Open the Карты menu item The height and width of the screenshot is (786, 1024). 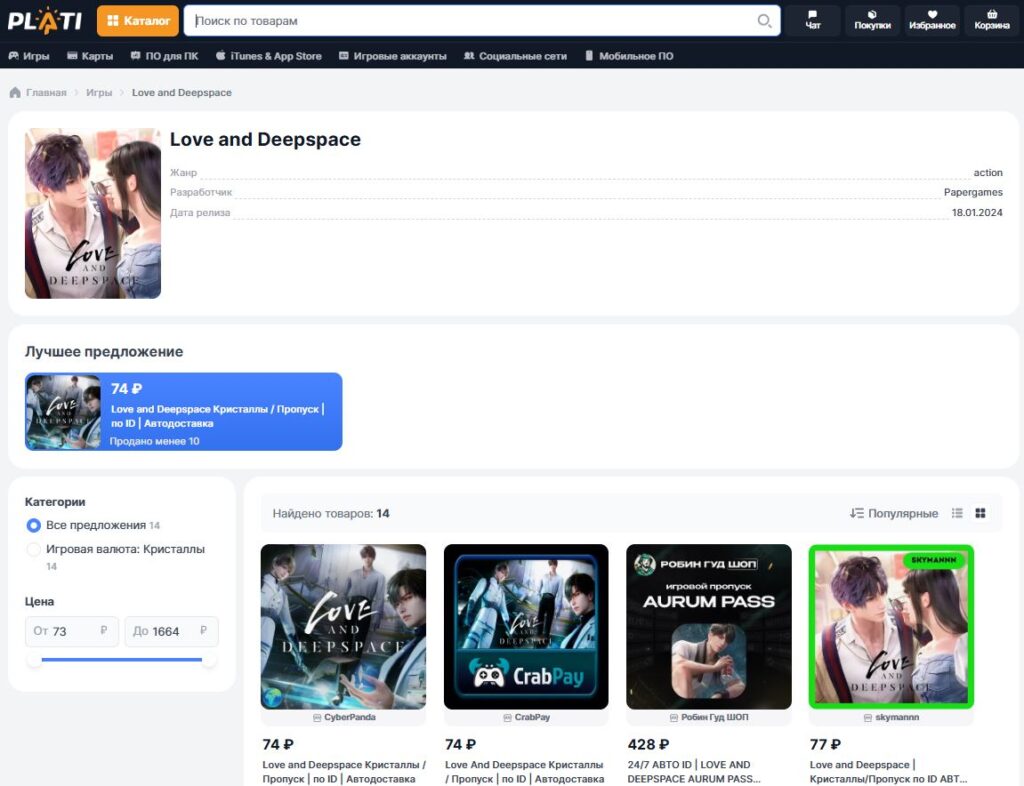(x=90, y=56)
